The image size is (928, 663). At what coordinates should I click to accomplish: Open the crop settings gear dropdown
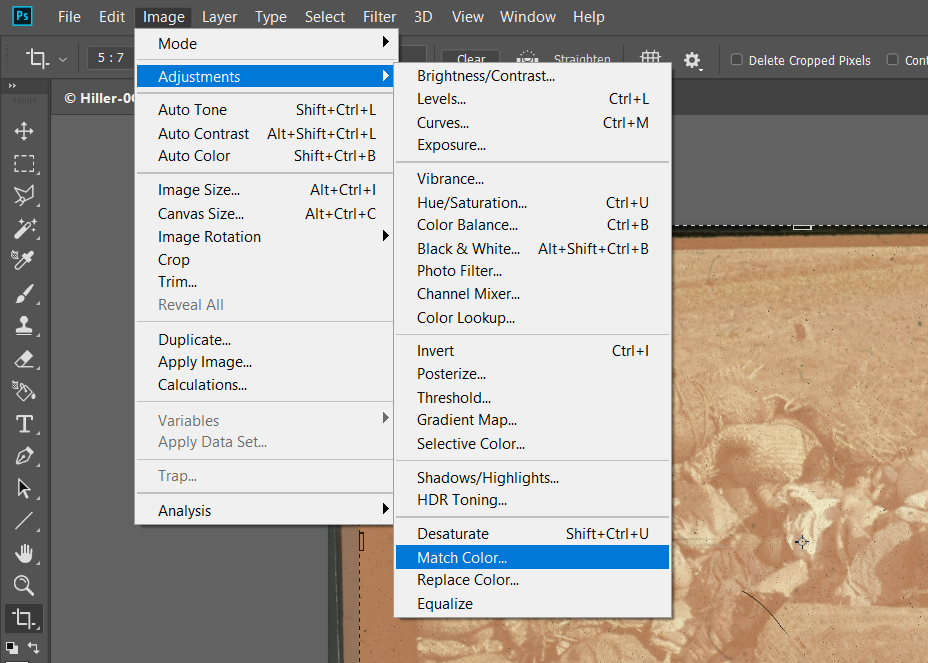tap(692, 60)
